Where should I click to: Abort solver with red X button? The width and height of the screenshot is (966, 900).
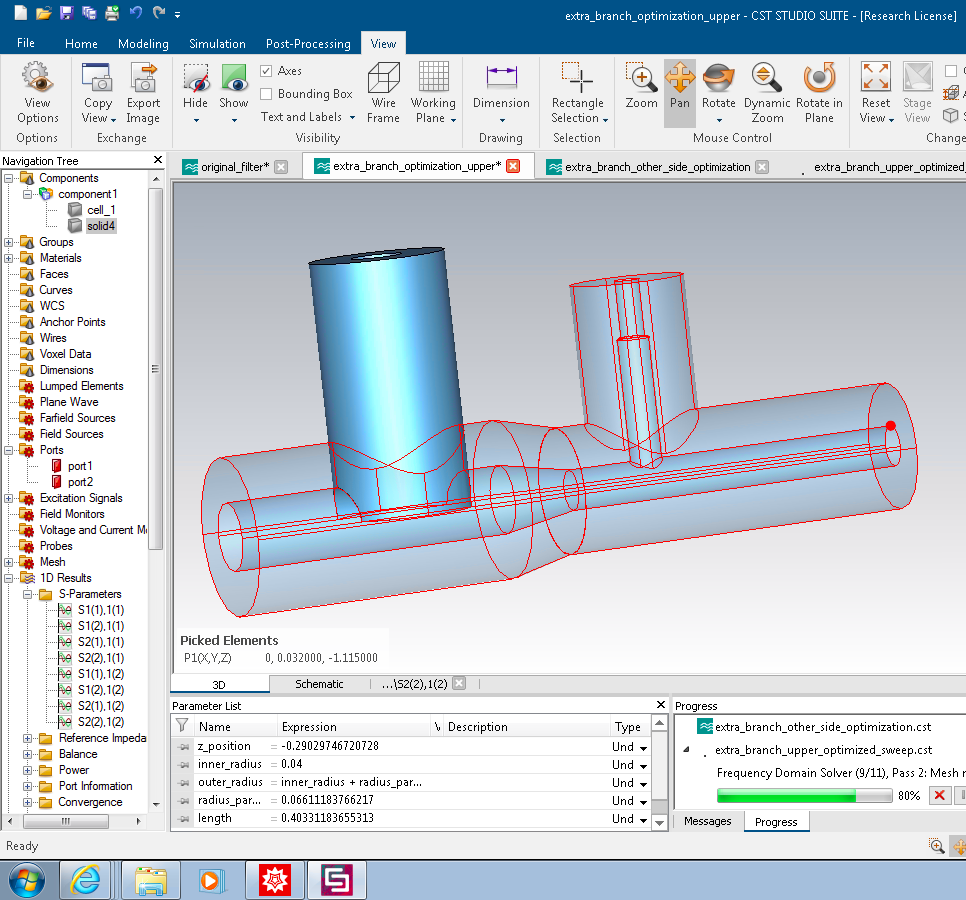[x=939, y=795]
